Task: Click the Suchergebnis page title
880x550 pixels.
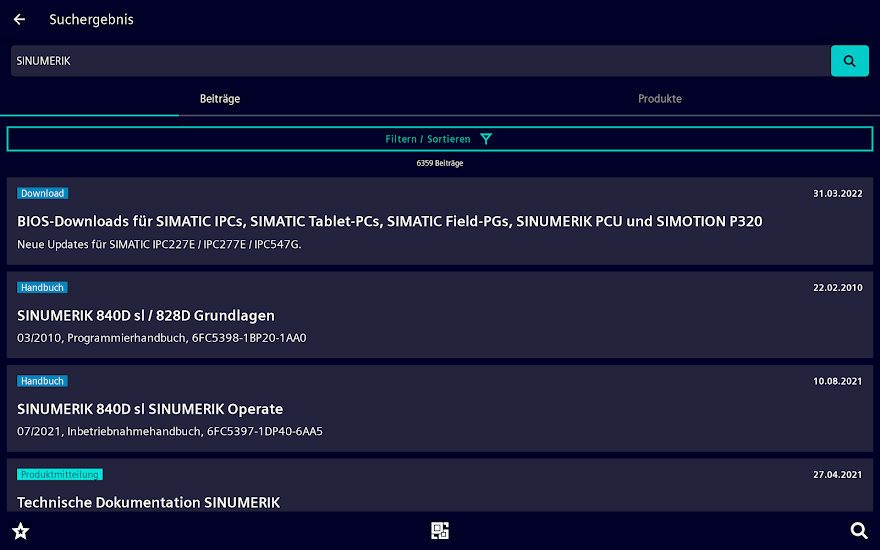Action: click(91, 20)
